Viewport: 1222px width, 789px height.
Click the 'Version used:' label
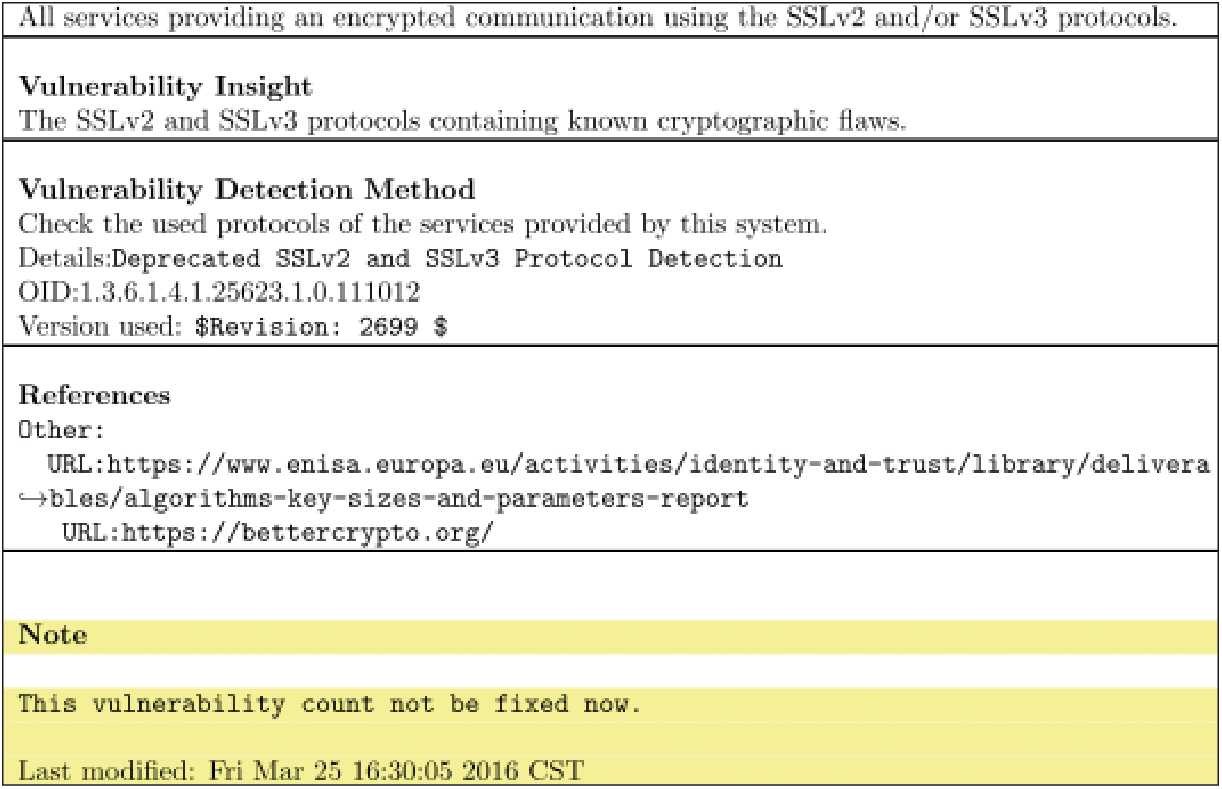pos(104,327)
